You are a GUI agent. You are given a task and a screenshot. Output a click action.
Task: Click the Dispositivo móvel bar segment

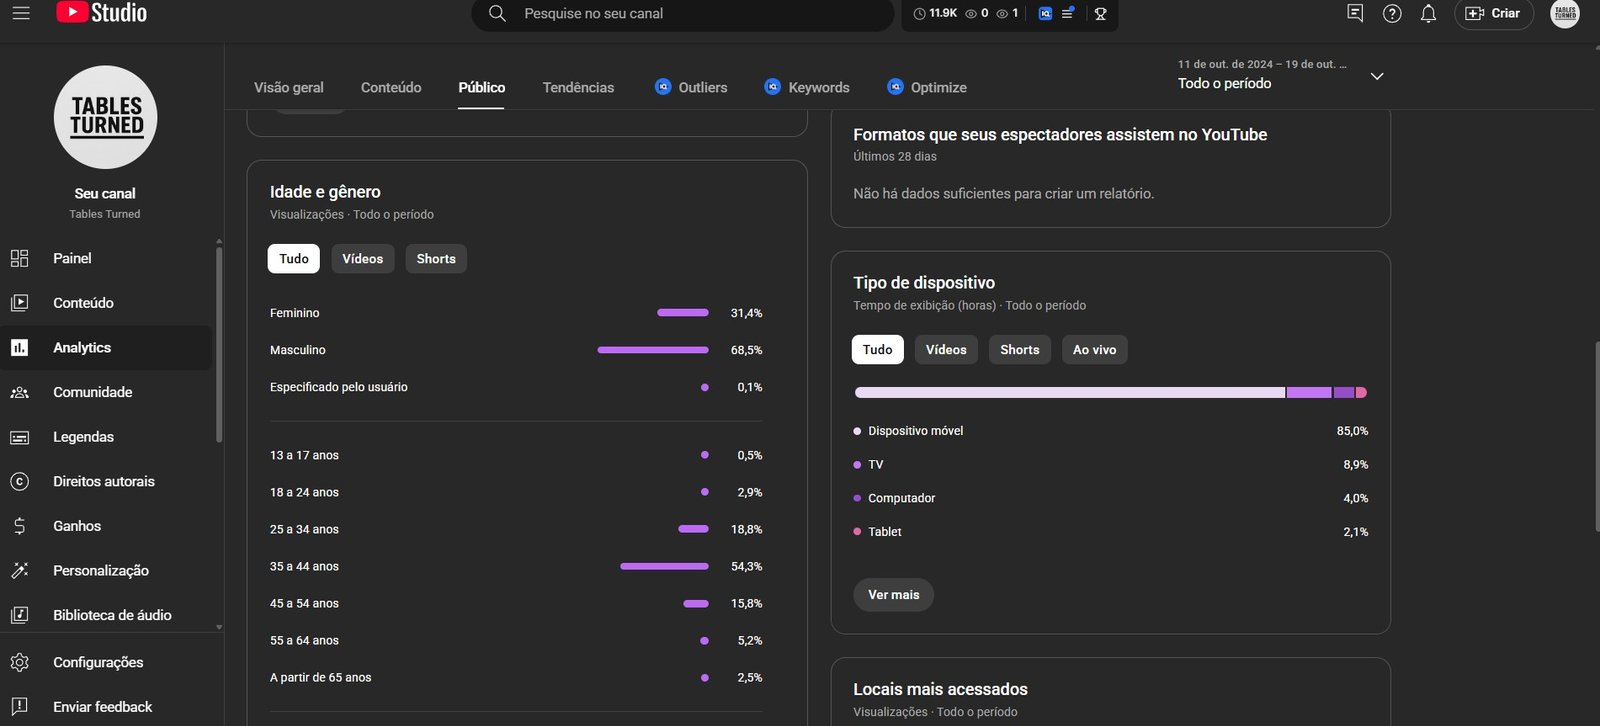pyautogui.click(x=1070, y=393)
